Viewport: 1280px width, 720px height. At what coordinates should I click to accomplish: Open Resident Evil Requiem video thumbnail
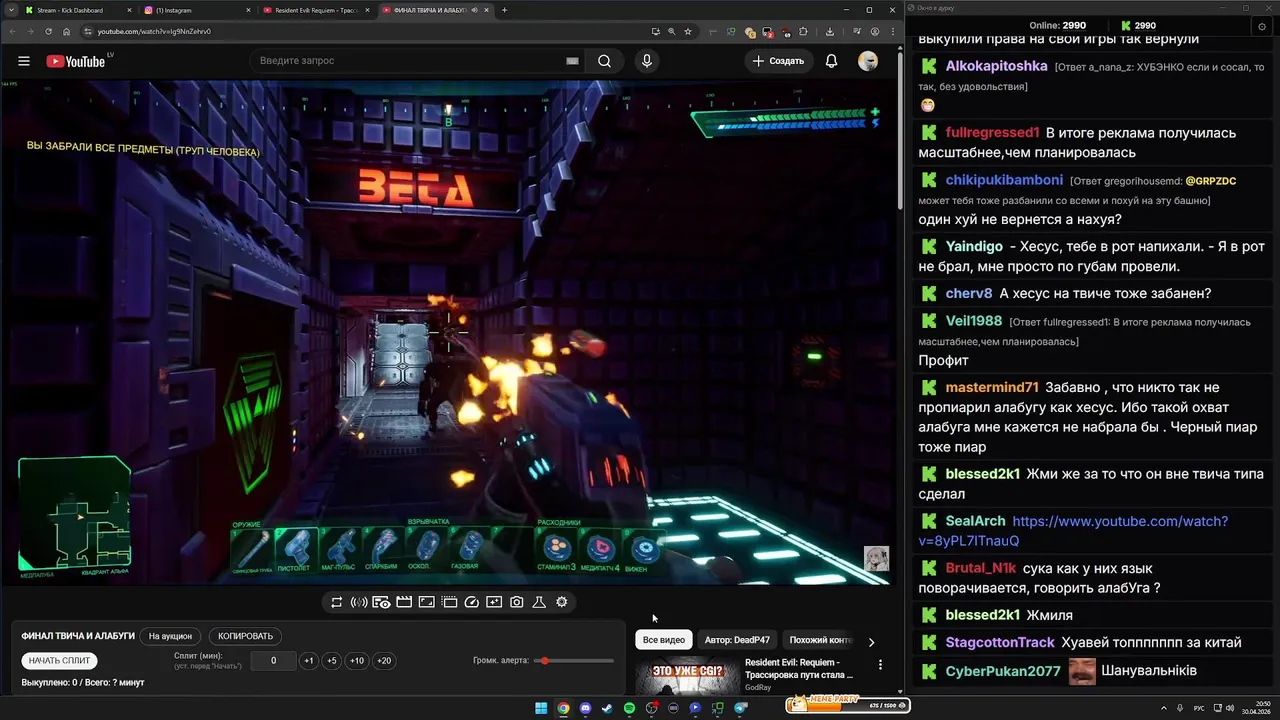click(687, 675)
